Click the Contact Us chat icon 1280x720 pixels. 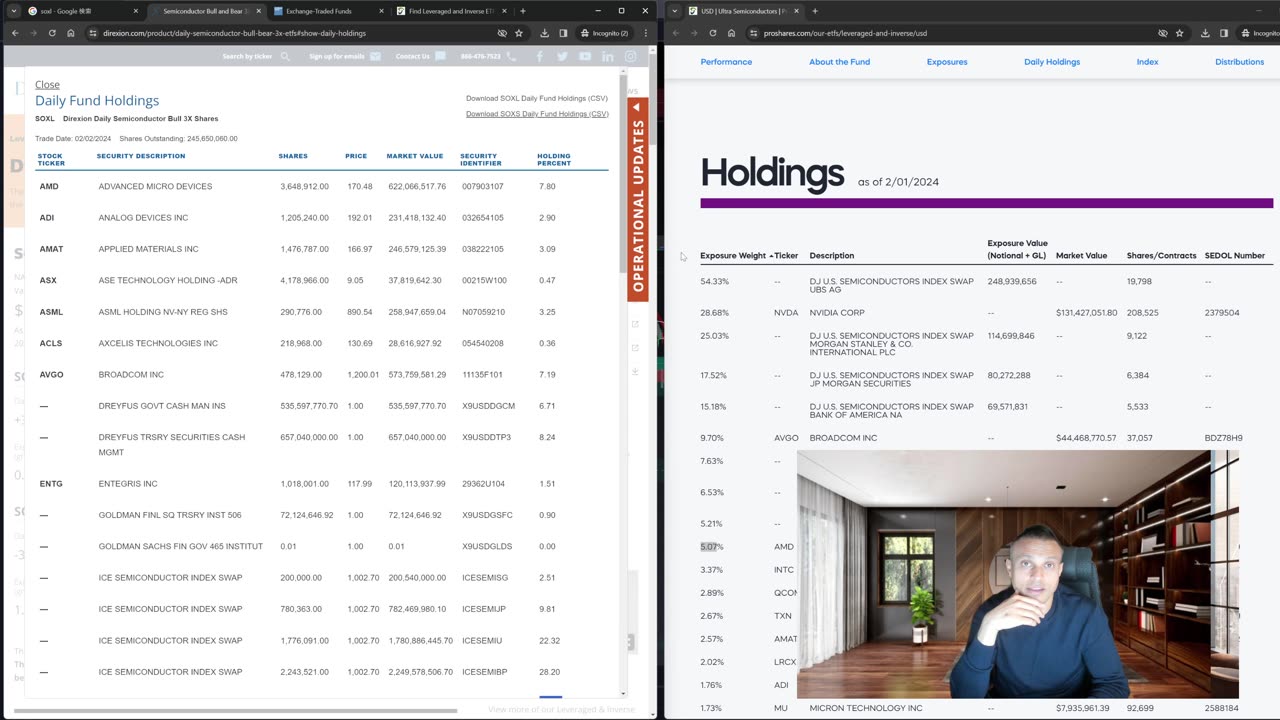click(x=440, y=56)
